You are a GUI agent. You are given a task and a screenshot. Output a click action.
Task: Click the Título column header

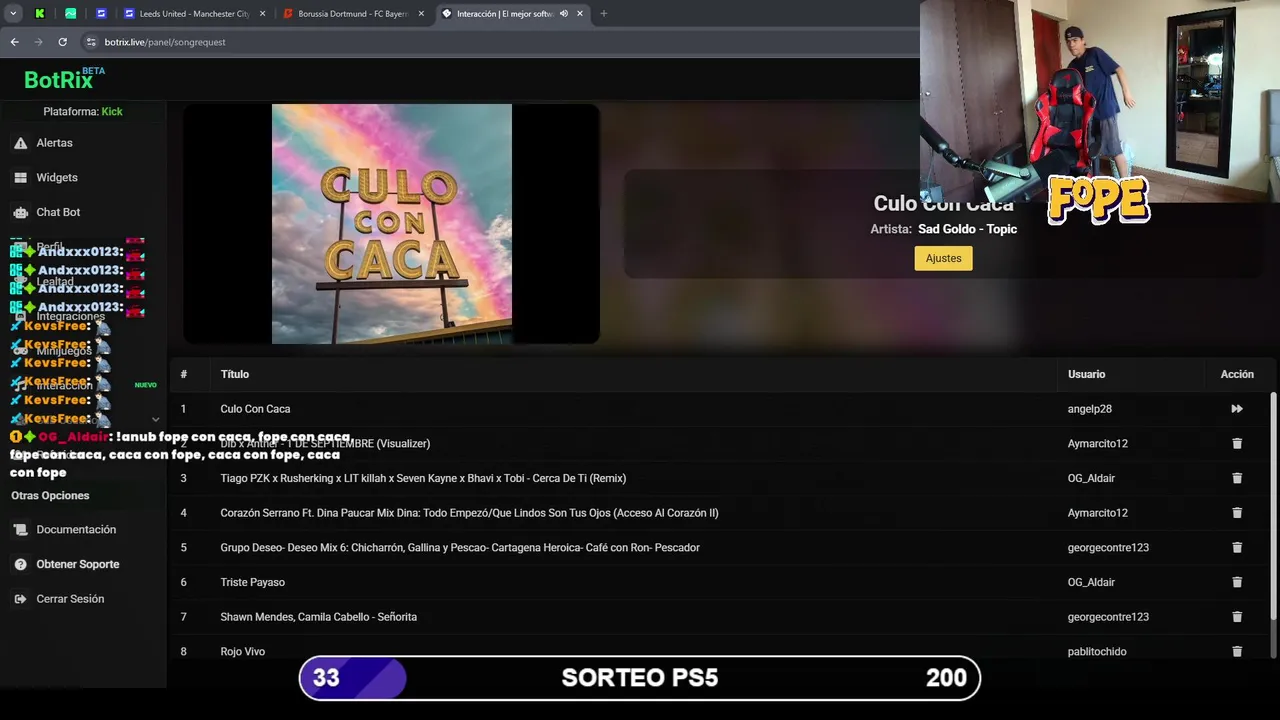click(235, 374)
